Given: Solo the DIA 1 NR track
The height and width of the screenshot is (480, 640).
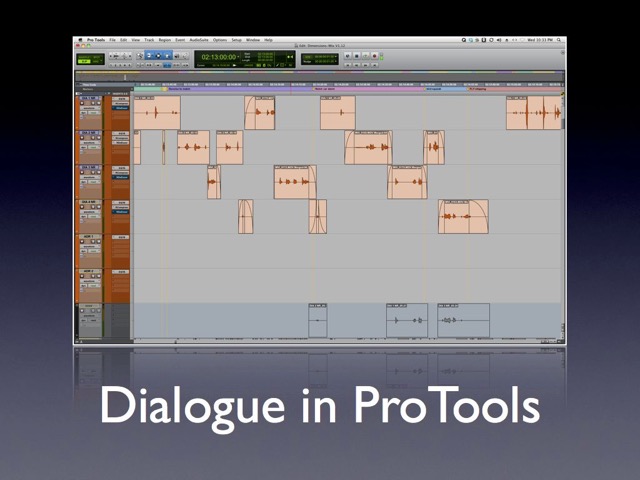Looking at the screenshot, I should click(x=93, y=103).
